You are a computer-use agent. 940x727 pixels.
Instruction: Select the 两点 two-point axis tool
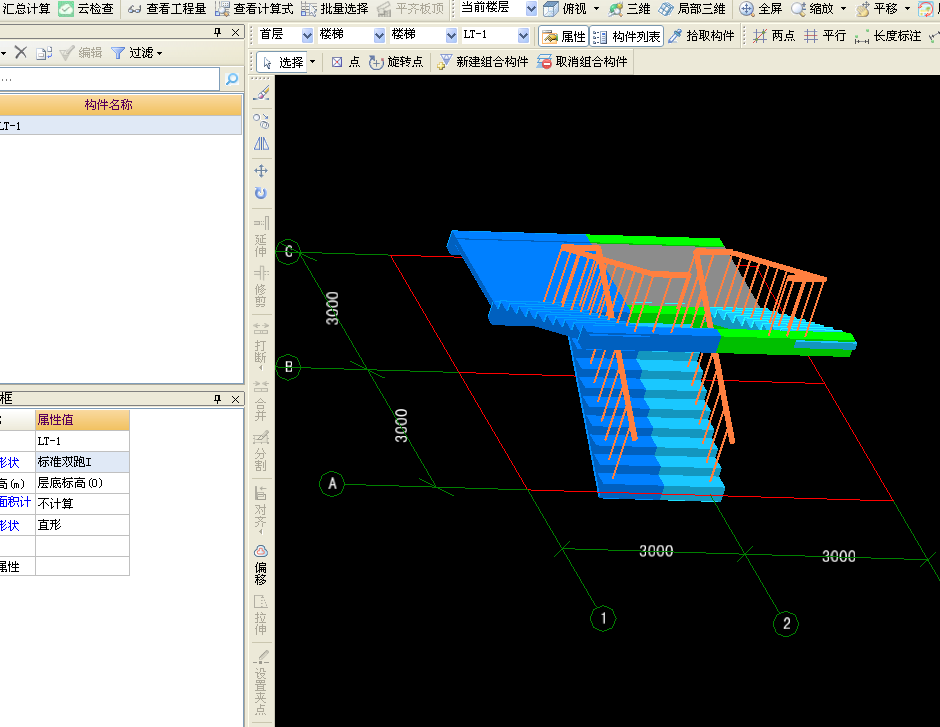pos(774,36)
